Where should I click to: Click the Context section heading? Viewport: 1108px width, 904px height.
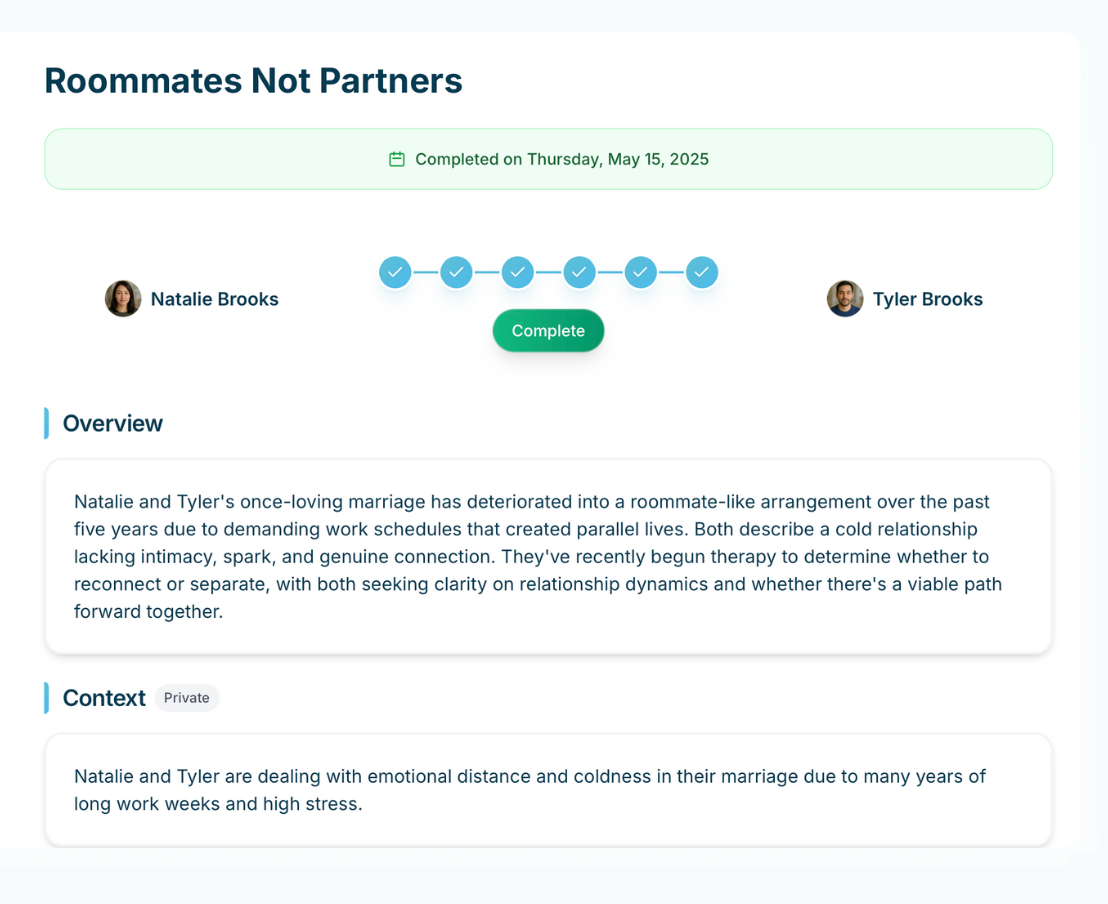tap(104, 698)
